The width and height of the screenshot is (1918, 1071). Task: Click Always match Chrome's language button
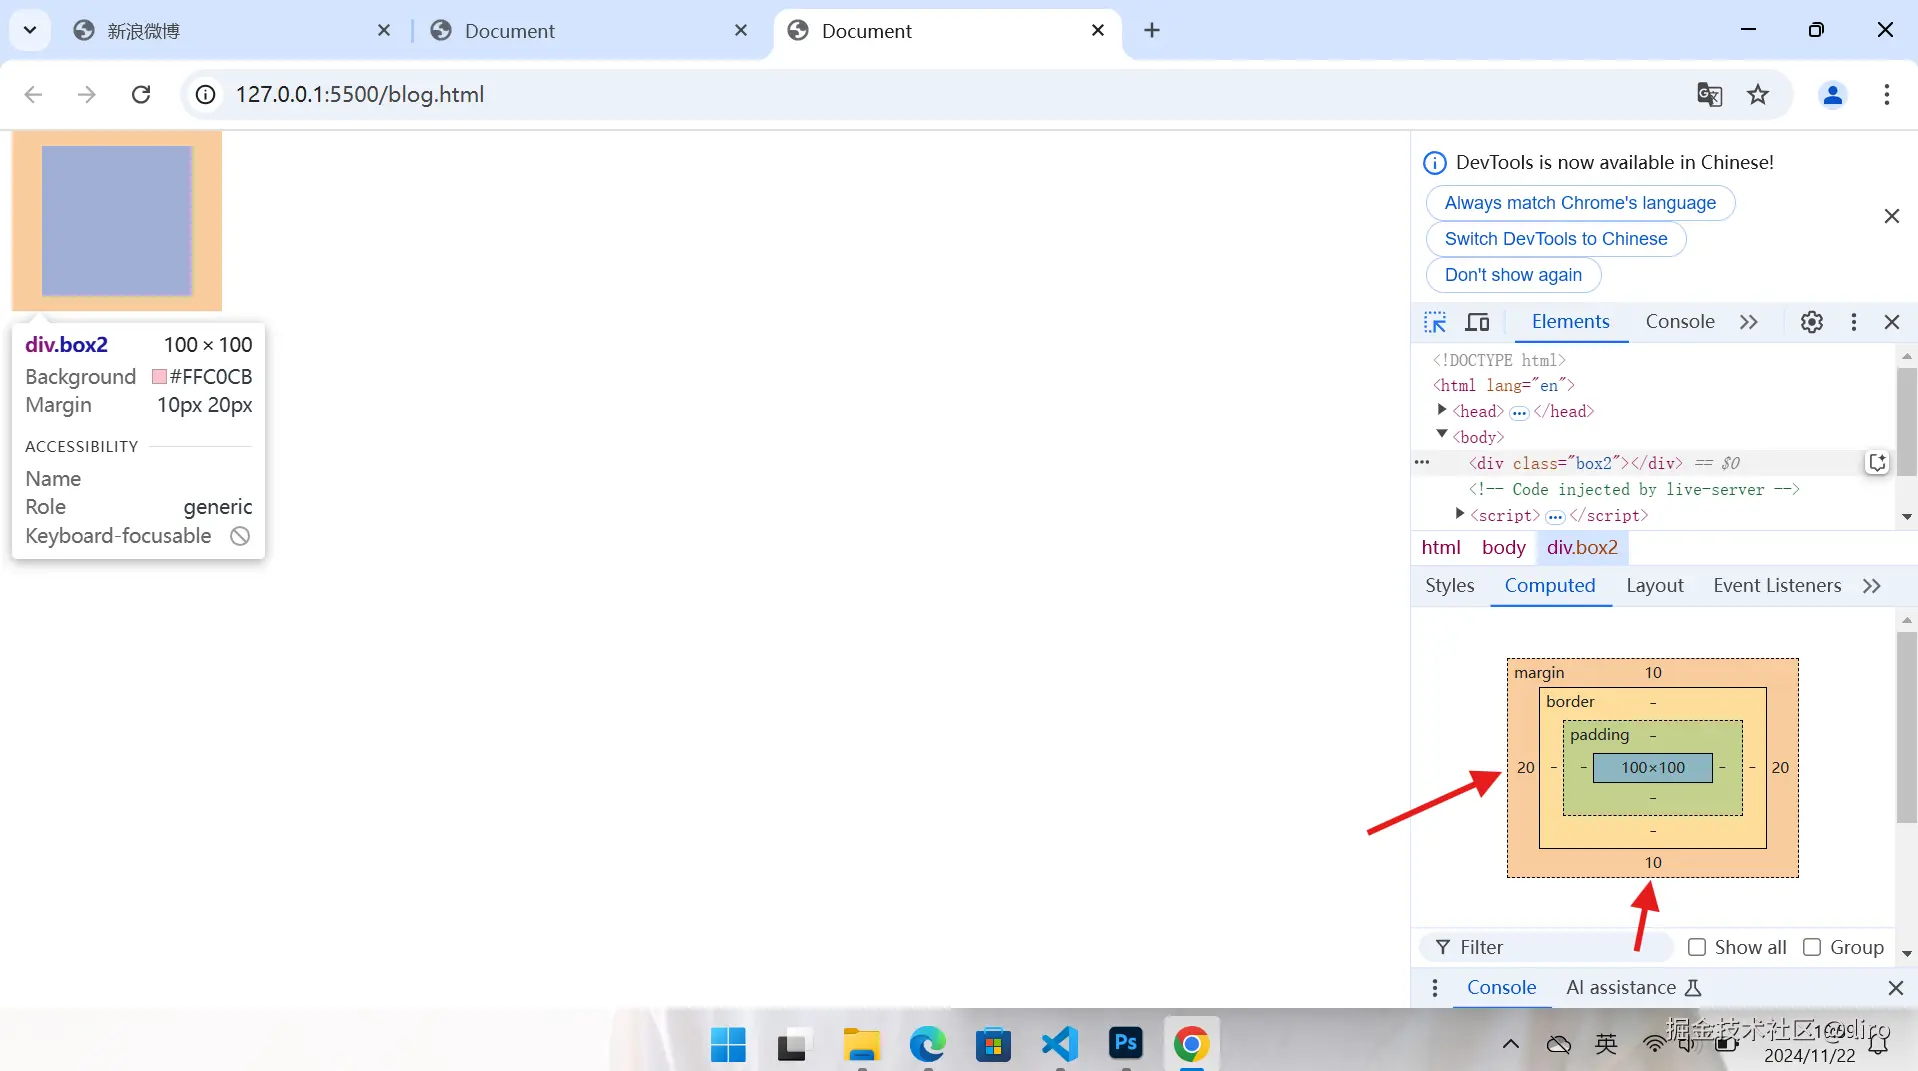tap(1579, 203)
